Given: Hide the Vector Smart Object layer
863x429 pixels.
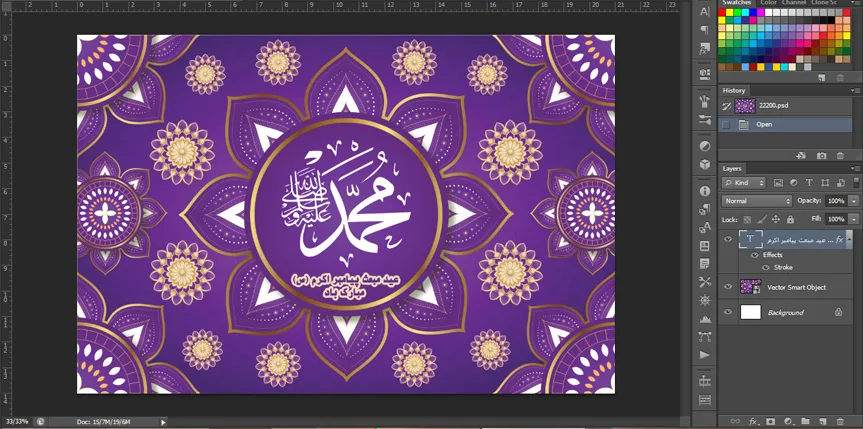Looking at the screenshot, I should point(728,286).
